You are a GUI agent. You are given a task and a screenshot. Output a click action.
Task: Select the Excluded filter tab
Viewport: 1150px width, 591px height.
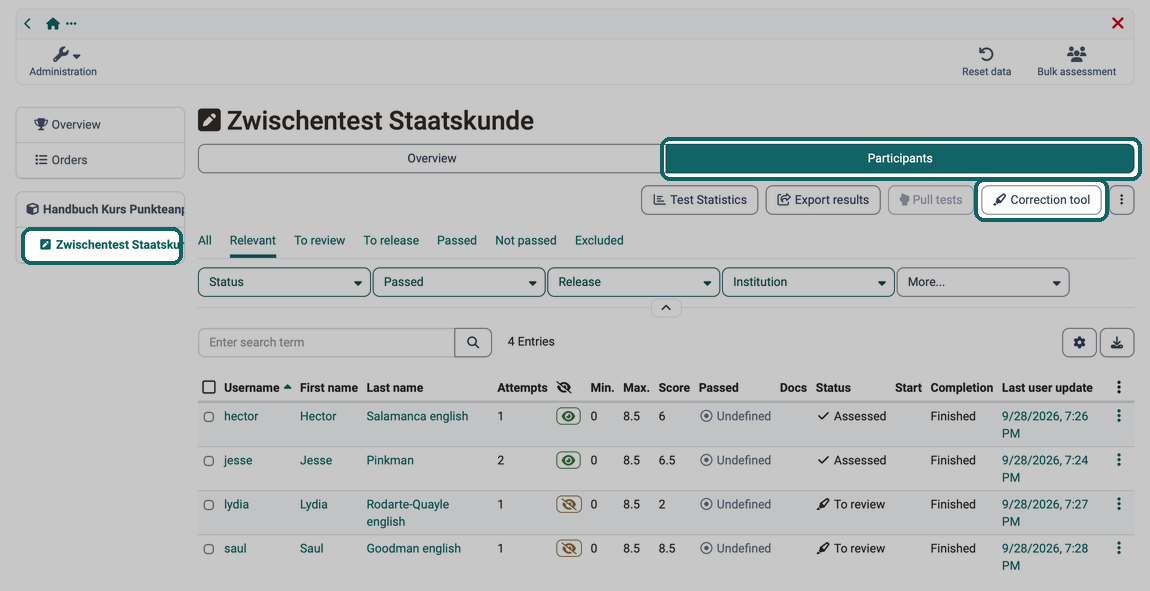tap(599, 241)
